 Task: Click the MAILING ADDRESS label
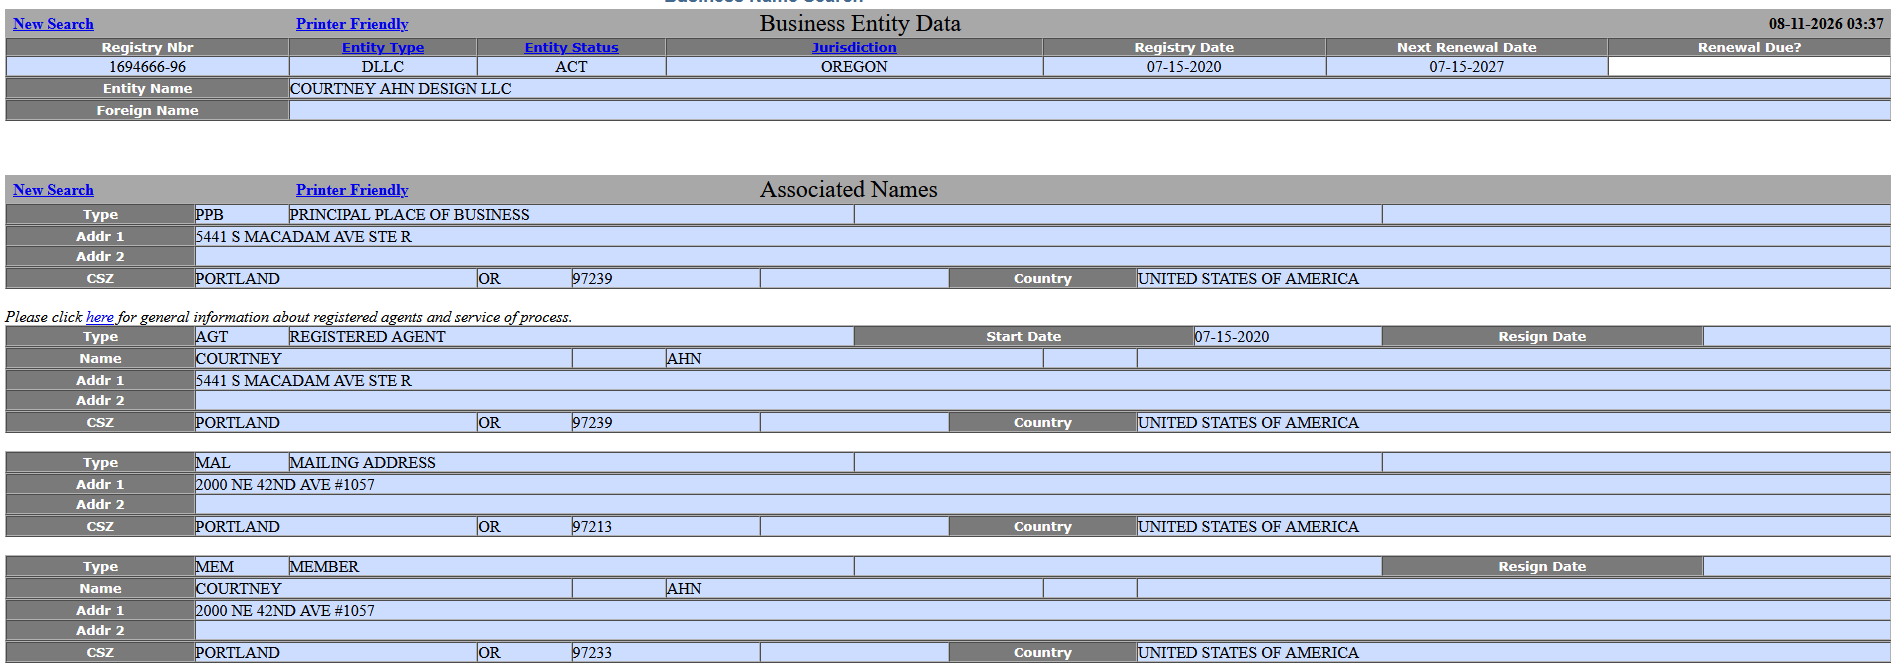pos(363,463)
